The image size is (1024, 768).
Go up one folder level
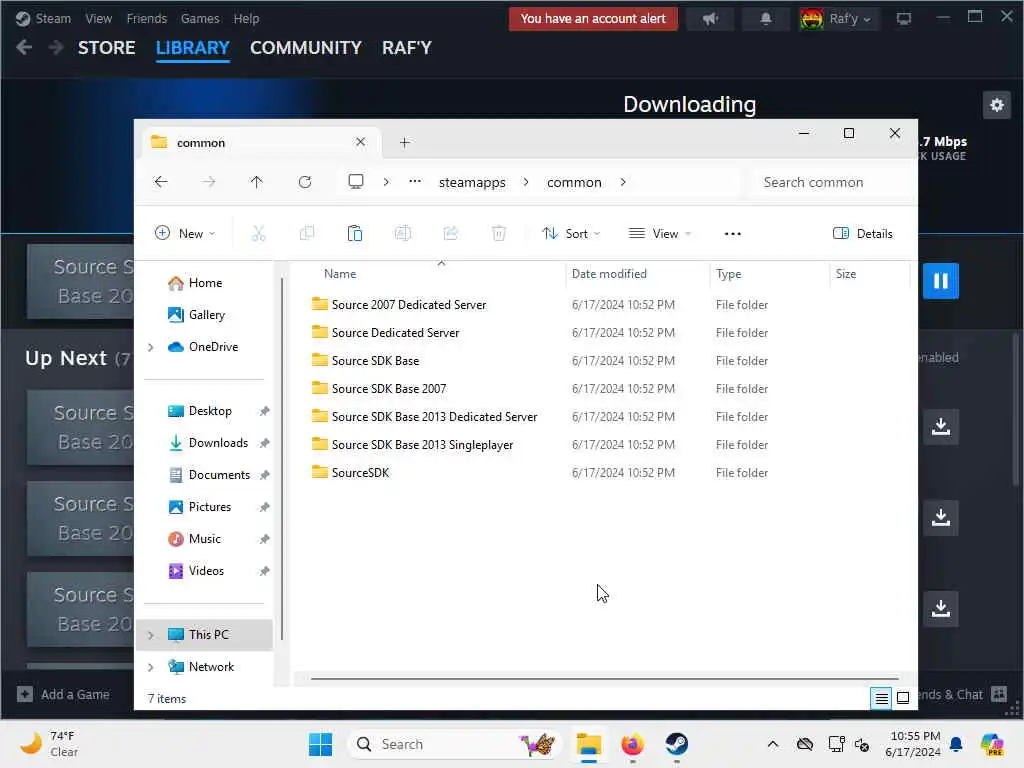pos(257,182)
